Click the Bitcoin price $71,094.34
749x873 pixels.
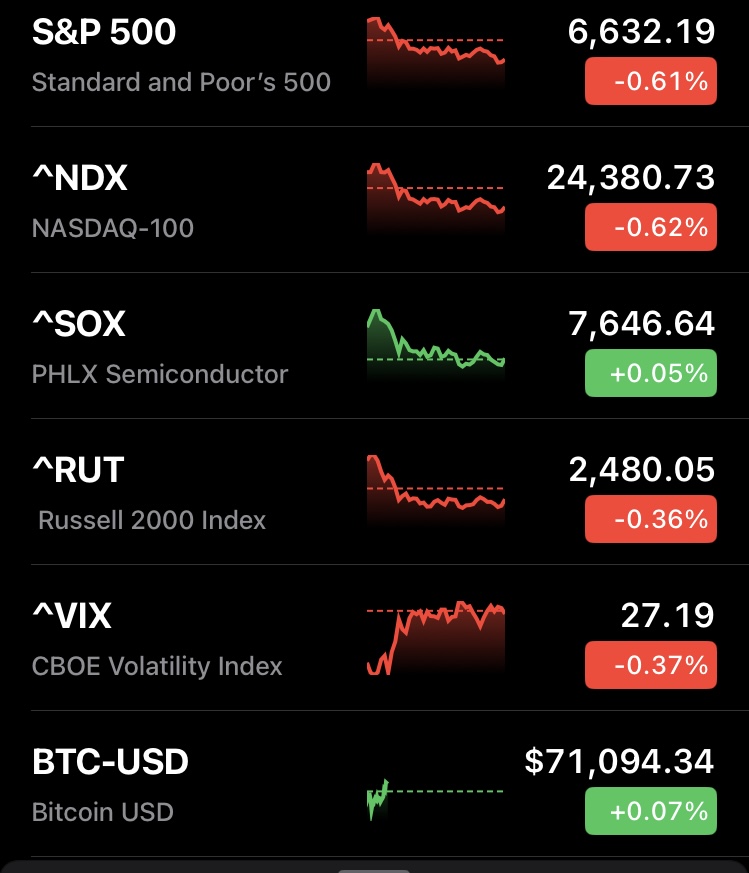pyautogui.click(x=620, y=763)
